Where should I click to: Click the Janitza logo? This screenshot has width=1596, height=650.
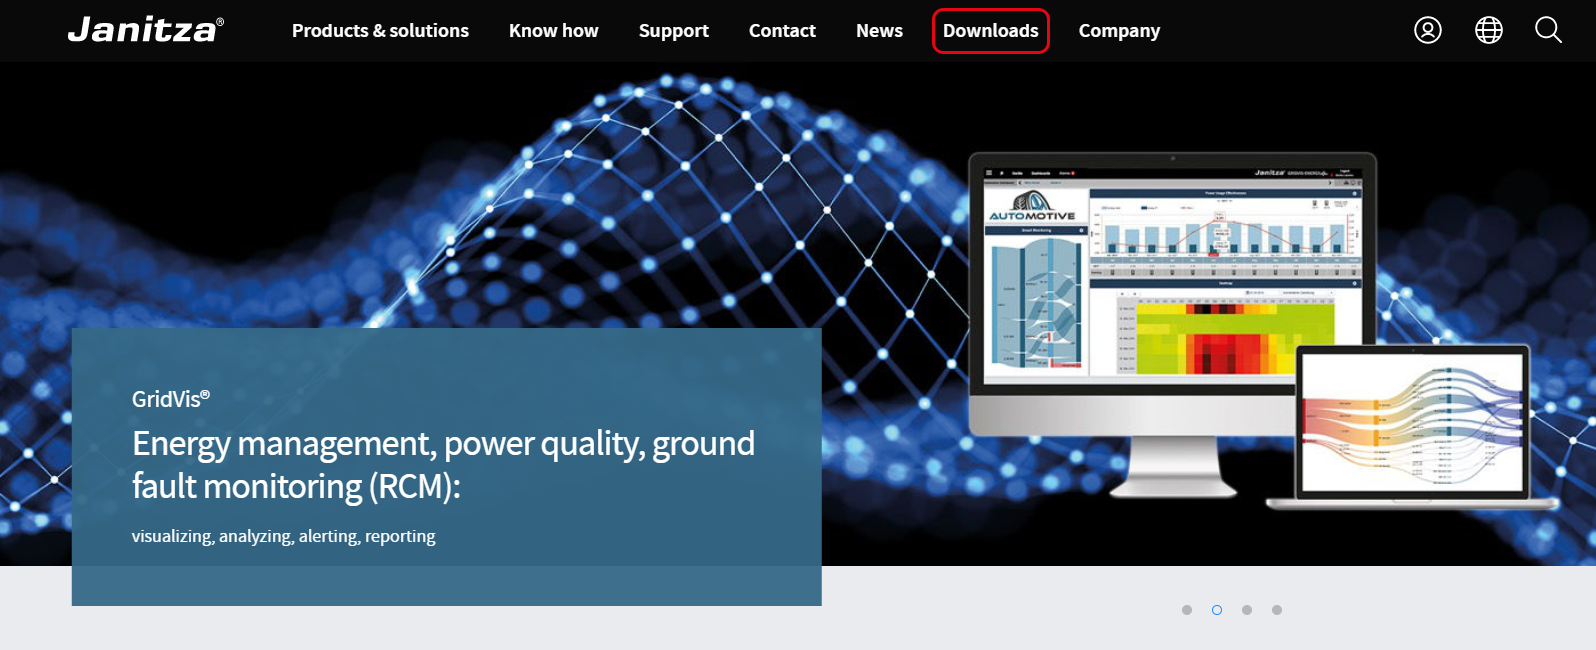click(x=146, y=30)
